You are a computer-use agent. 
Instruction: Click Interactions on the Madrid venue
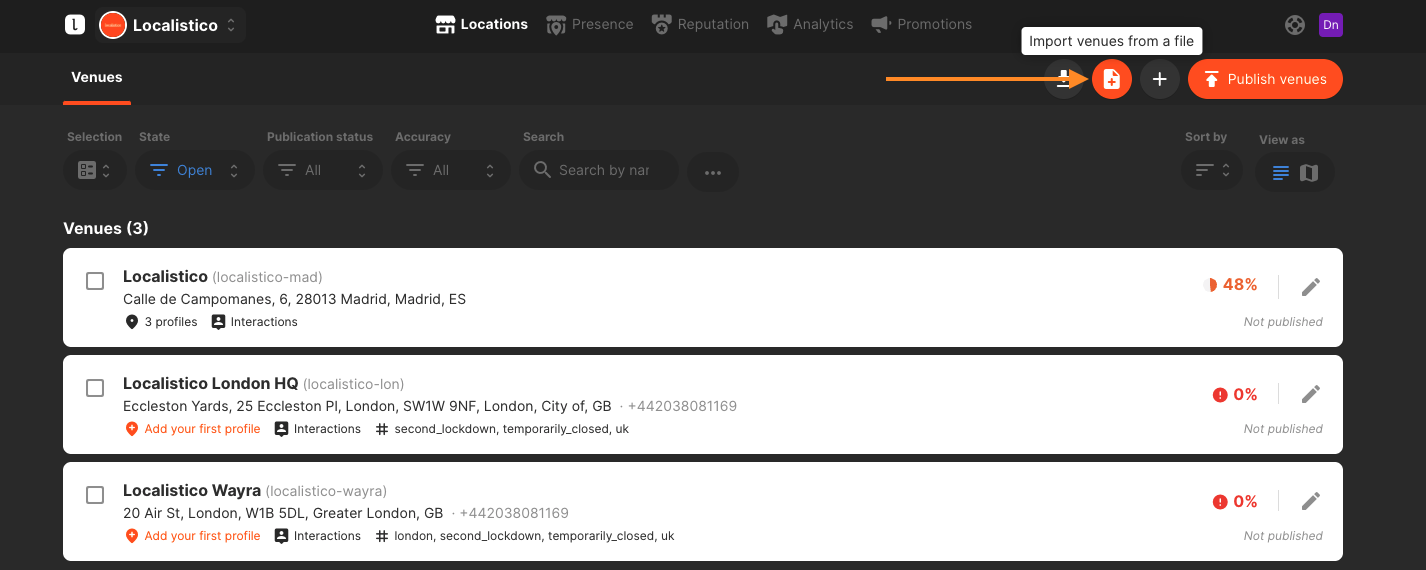pos(255,322)
